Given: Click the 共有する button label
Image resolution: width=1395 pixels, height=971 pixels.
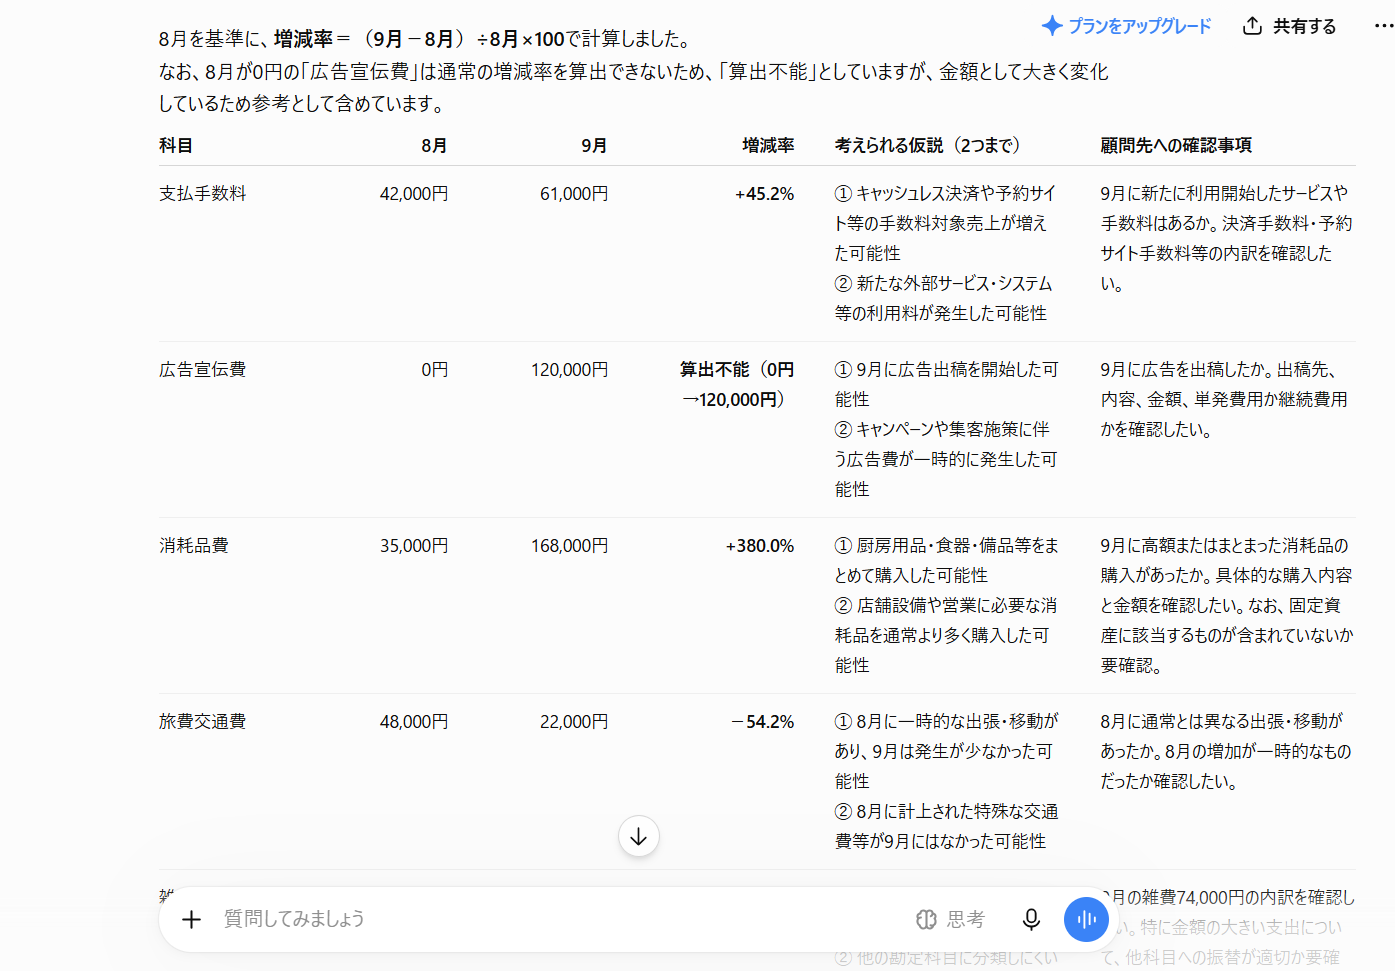Looking at the screenshot, I should (x=1304, y=26).
